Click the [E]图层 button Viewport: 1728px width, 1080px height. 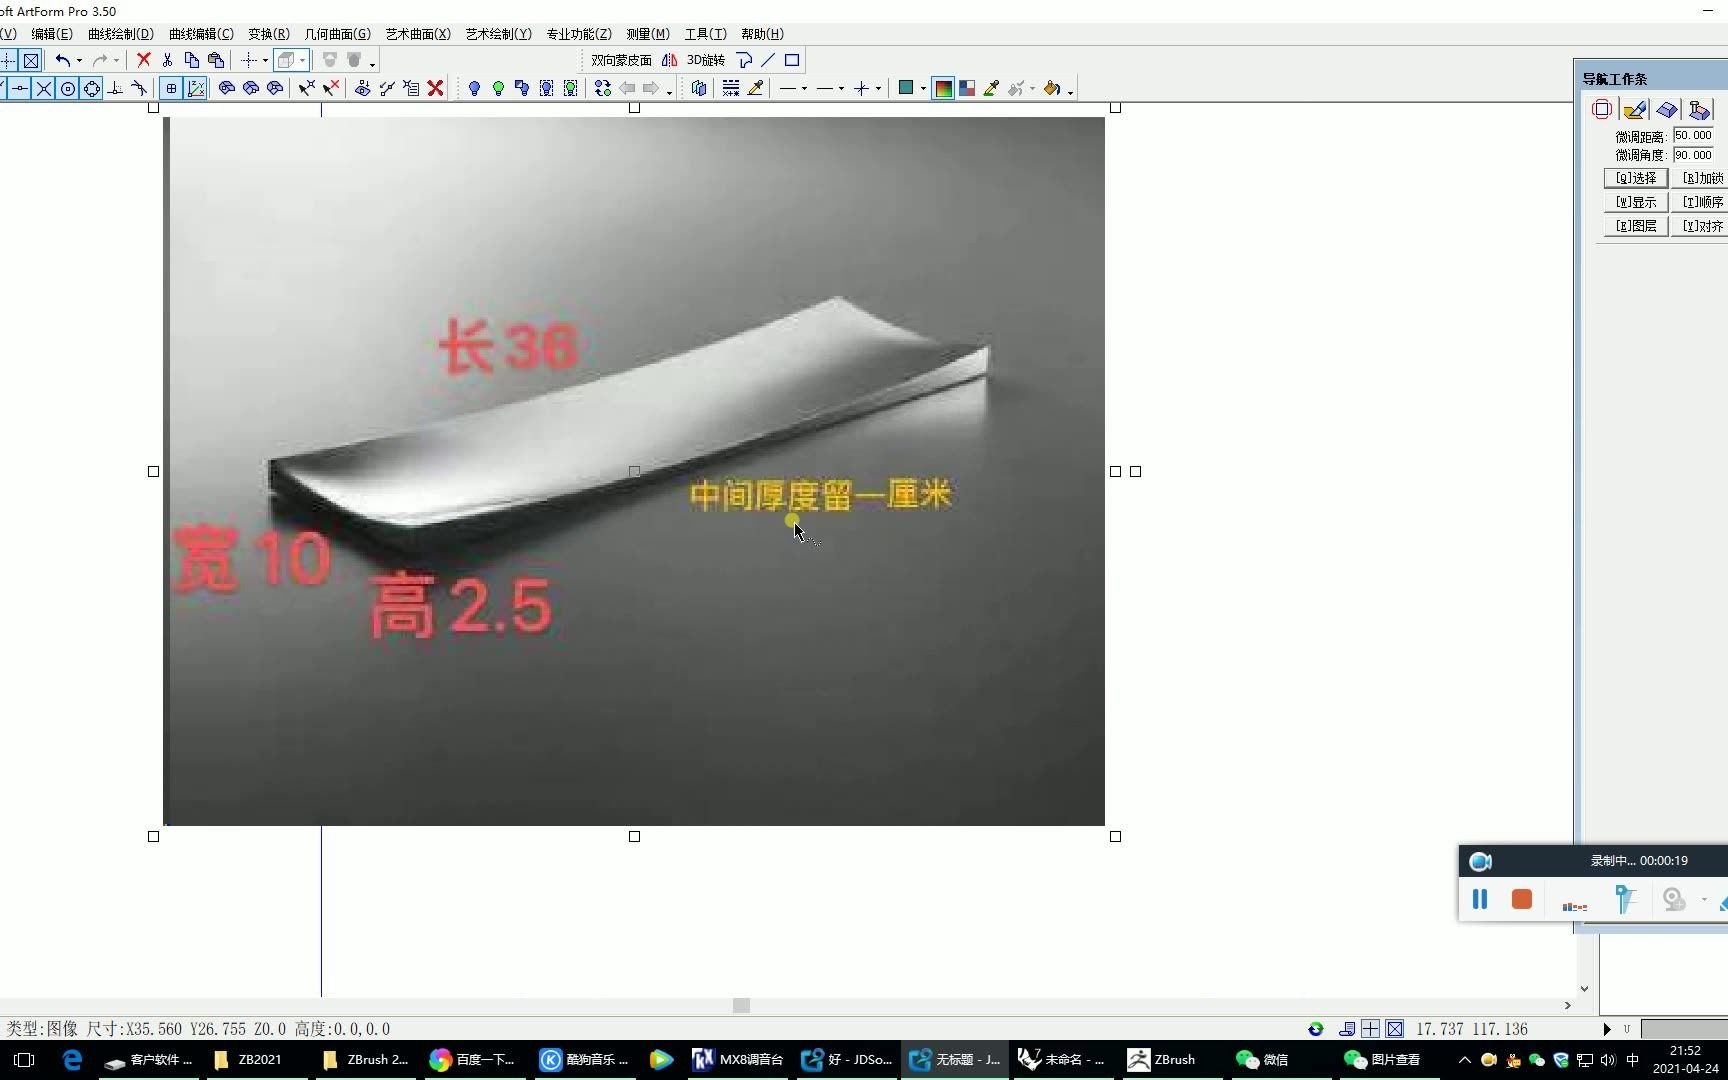[x=1636, y=226]
